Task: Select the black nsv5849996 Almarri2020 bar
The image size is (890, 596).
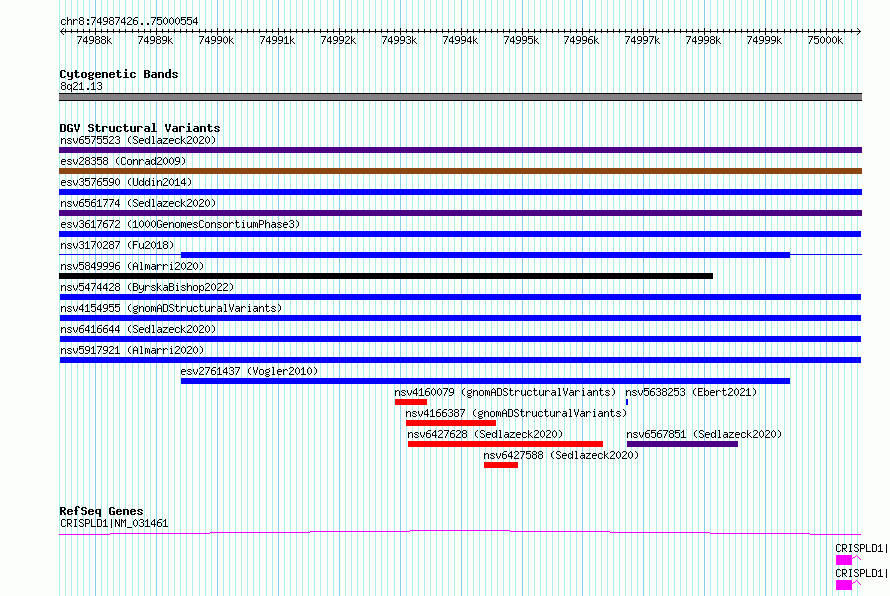Action: click(x=386, y=276)
